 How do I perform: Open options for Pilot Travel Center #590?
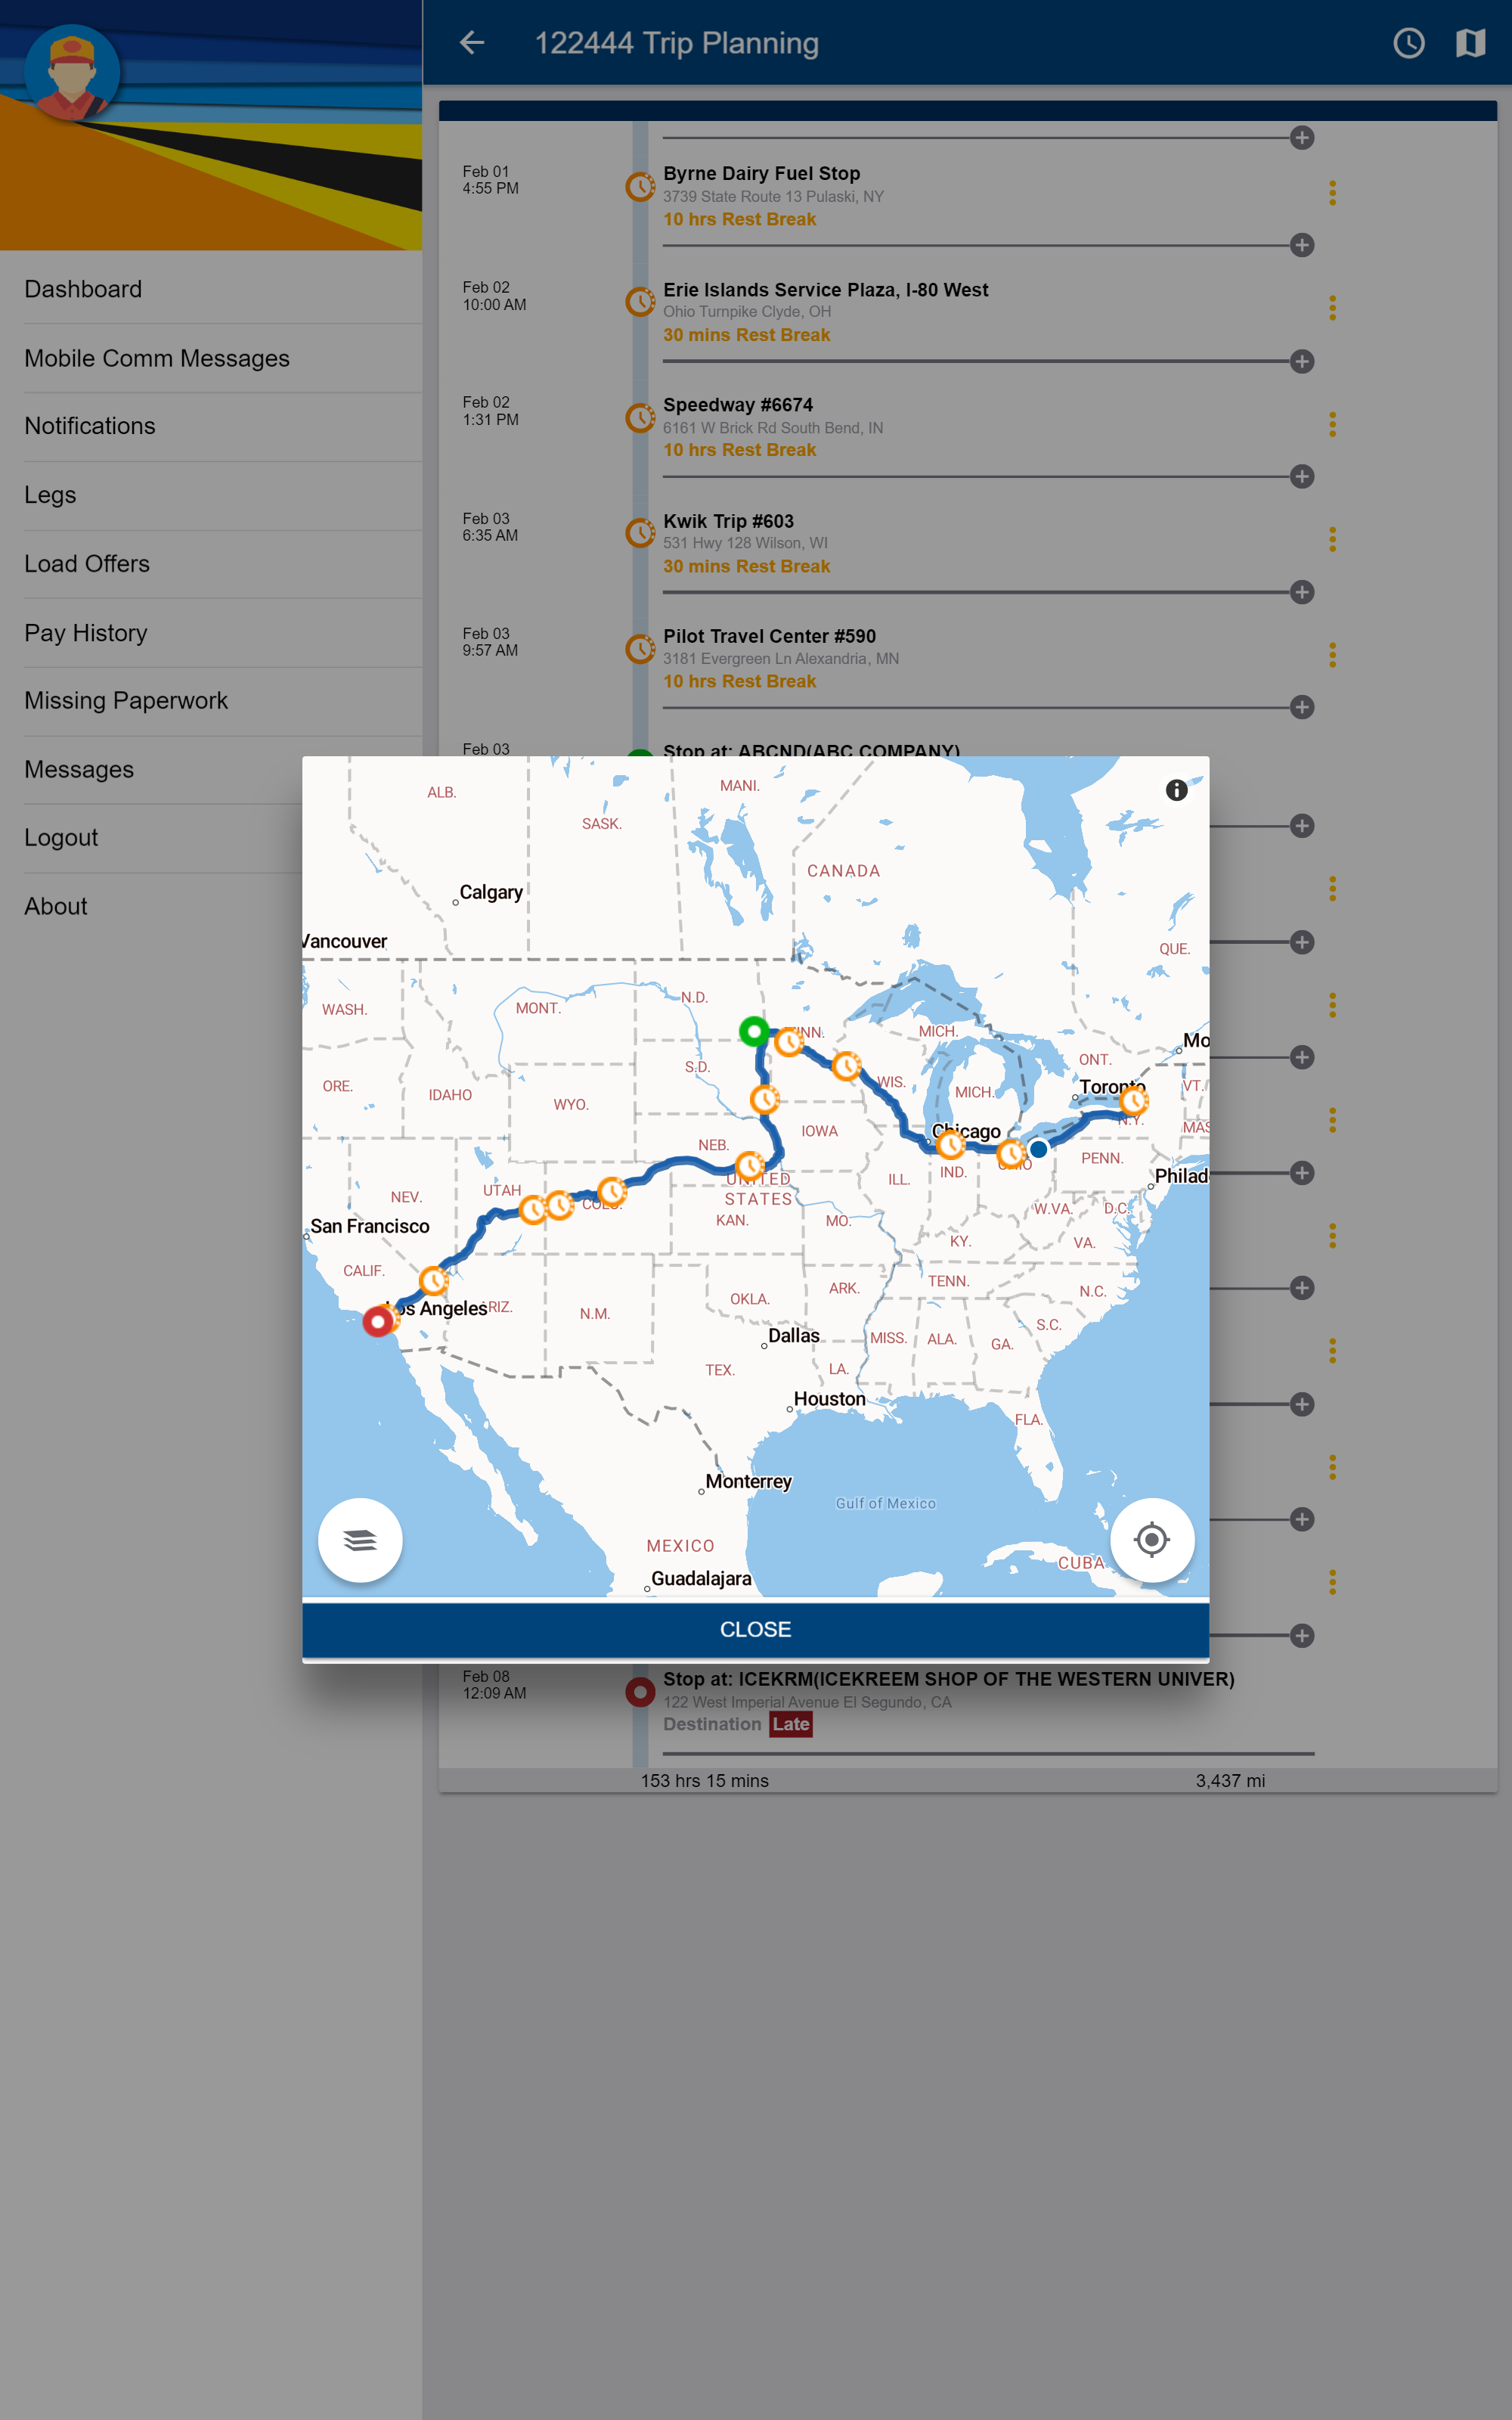1332,655
